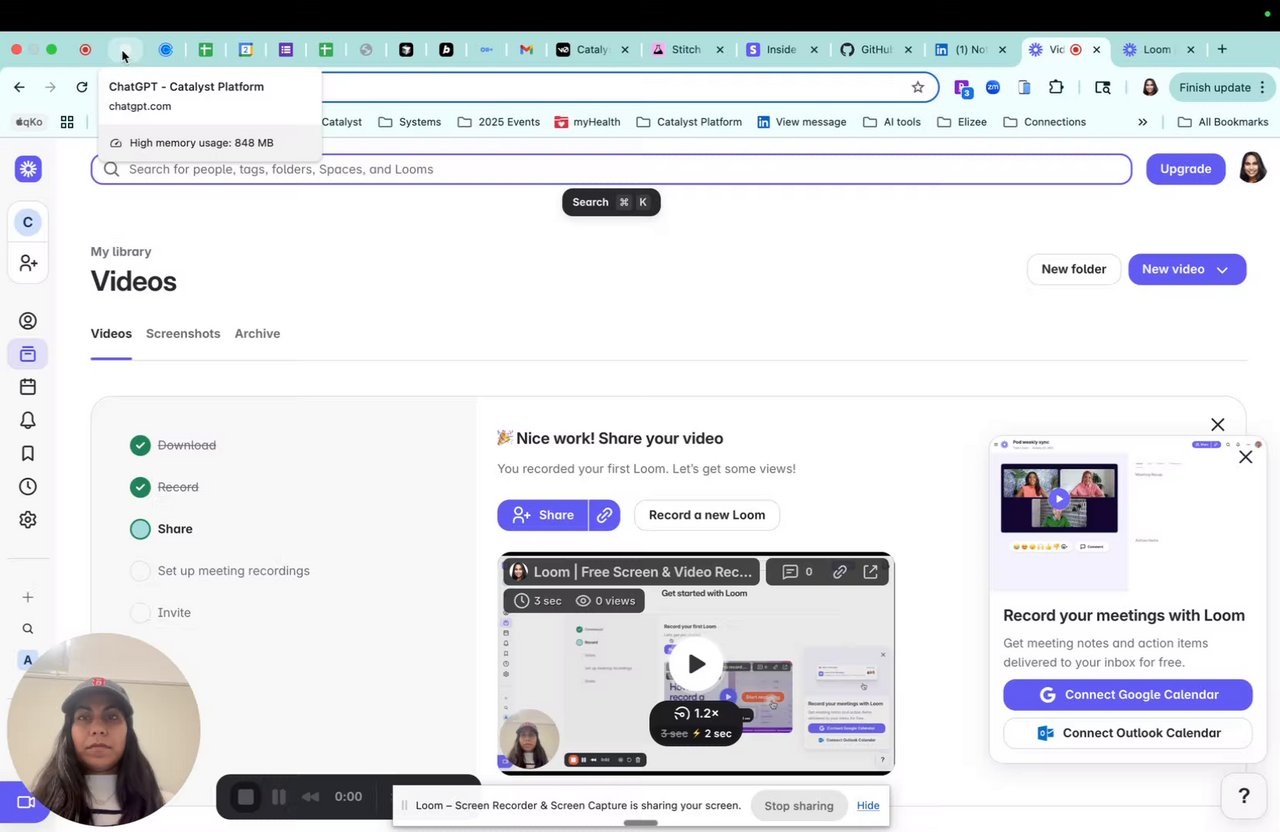Open the Gmail browser tab
Viewport: 1280px width, 832px height.
pos(526,49)
